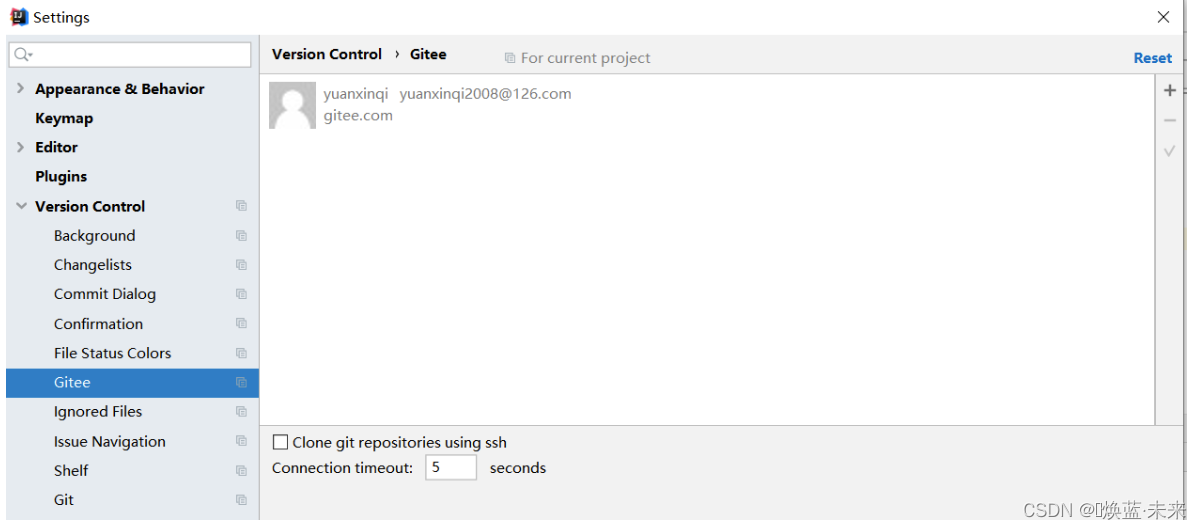This screenshot has width=1202, height=529.
Task: Click the project-level icon beside Commit Dialog
Action: click(241, 294)
